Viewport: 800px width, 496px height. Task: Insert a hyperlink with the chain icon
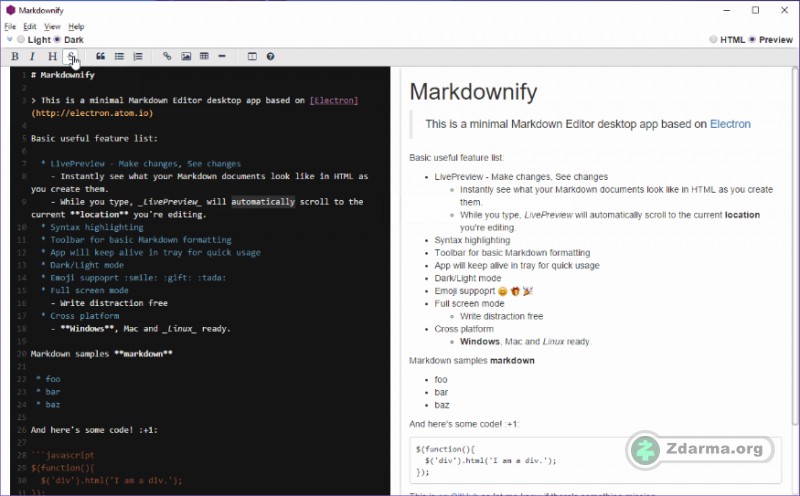click(x=167, y=57)
